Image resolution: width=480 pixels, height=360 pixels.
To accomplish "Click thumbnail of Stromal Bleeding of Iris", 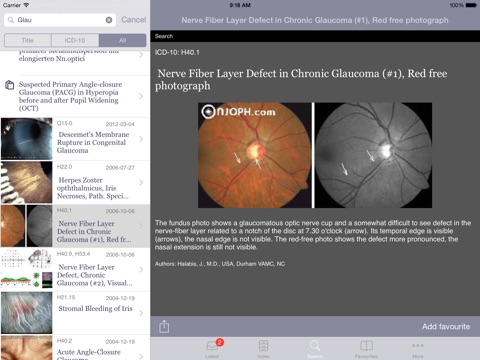I will point(26,313).
